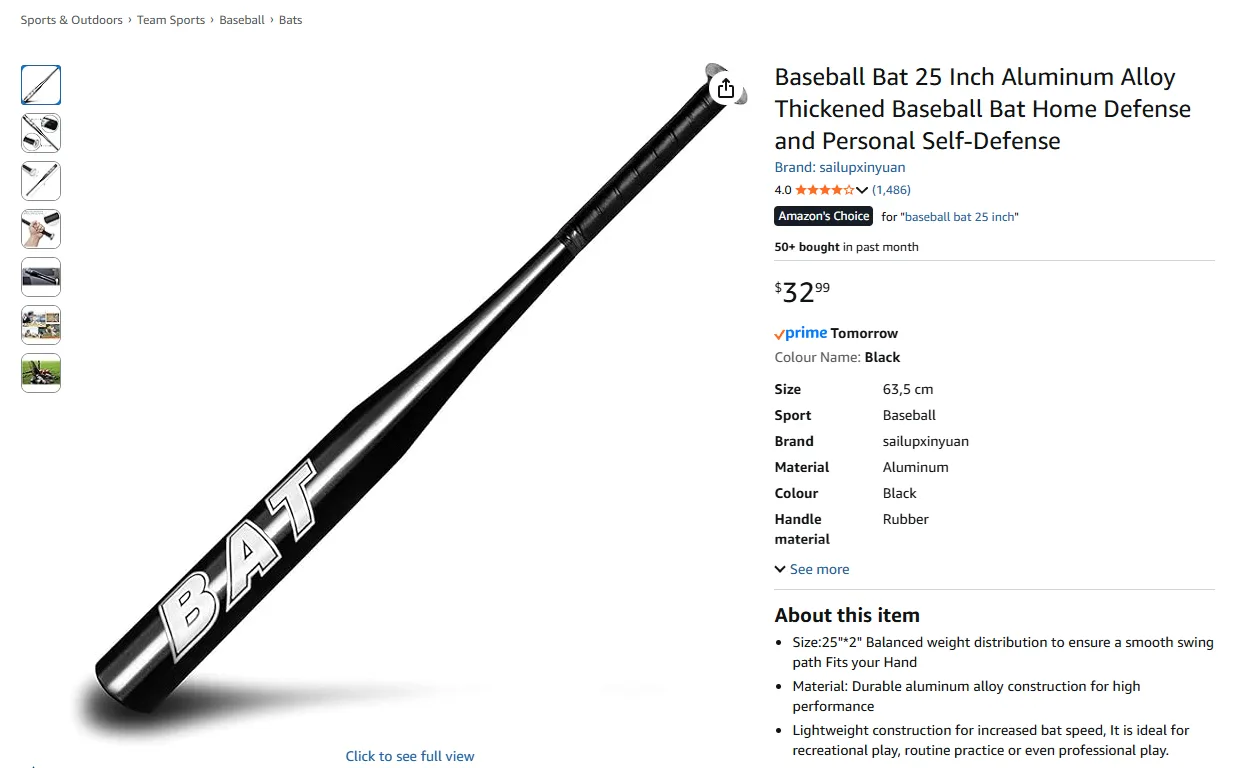This screenshot has width=1235, height=768.
Task: Expand the See more product details section
Action: pos(812,568)
